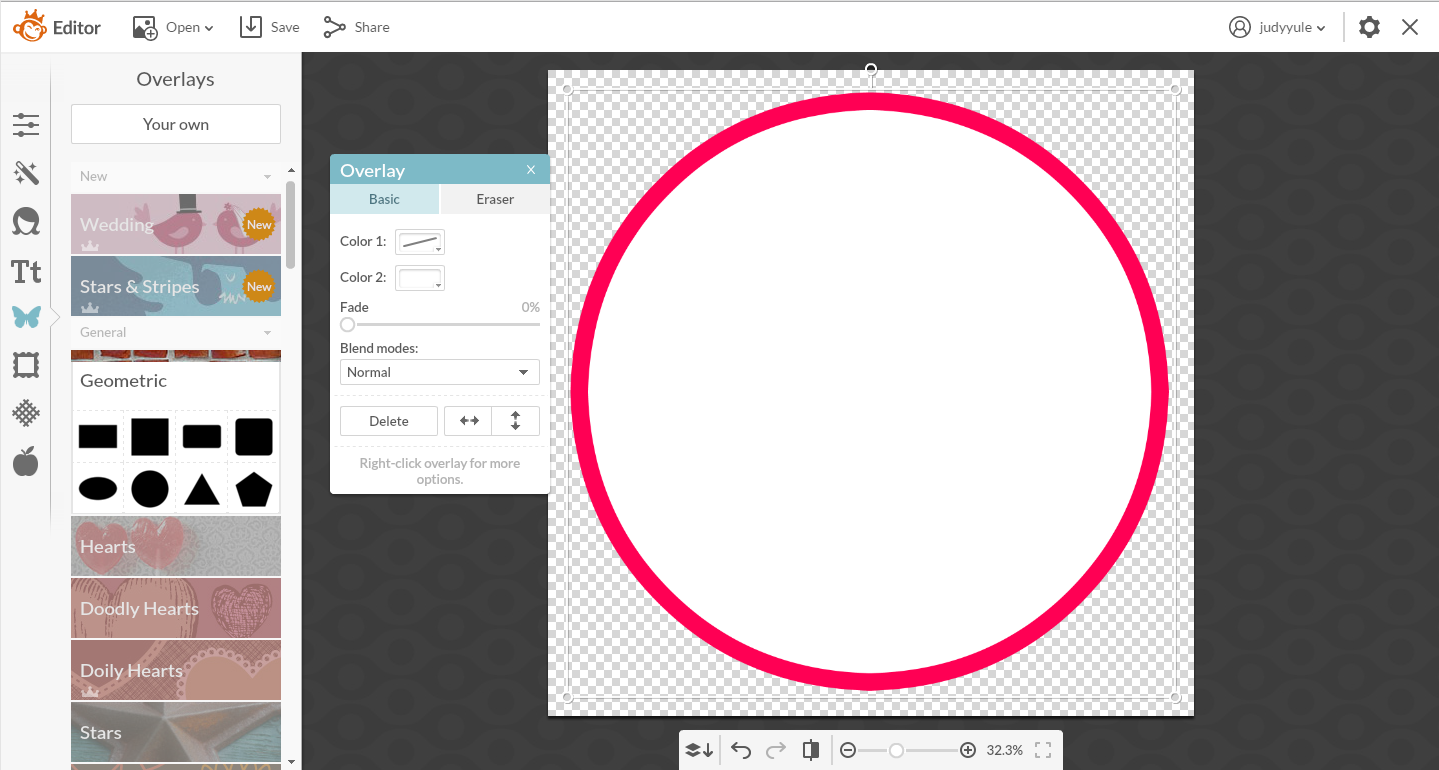Open the Effects magic wand panel
This screenshot has height=770, width=1439.
coord(26,174)
